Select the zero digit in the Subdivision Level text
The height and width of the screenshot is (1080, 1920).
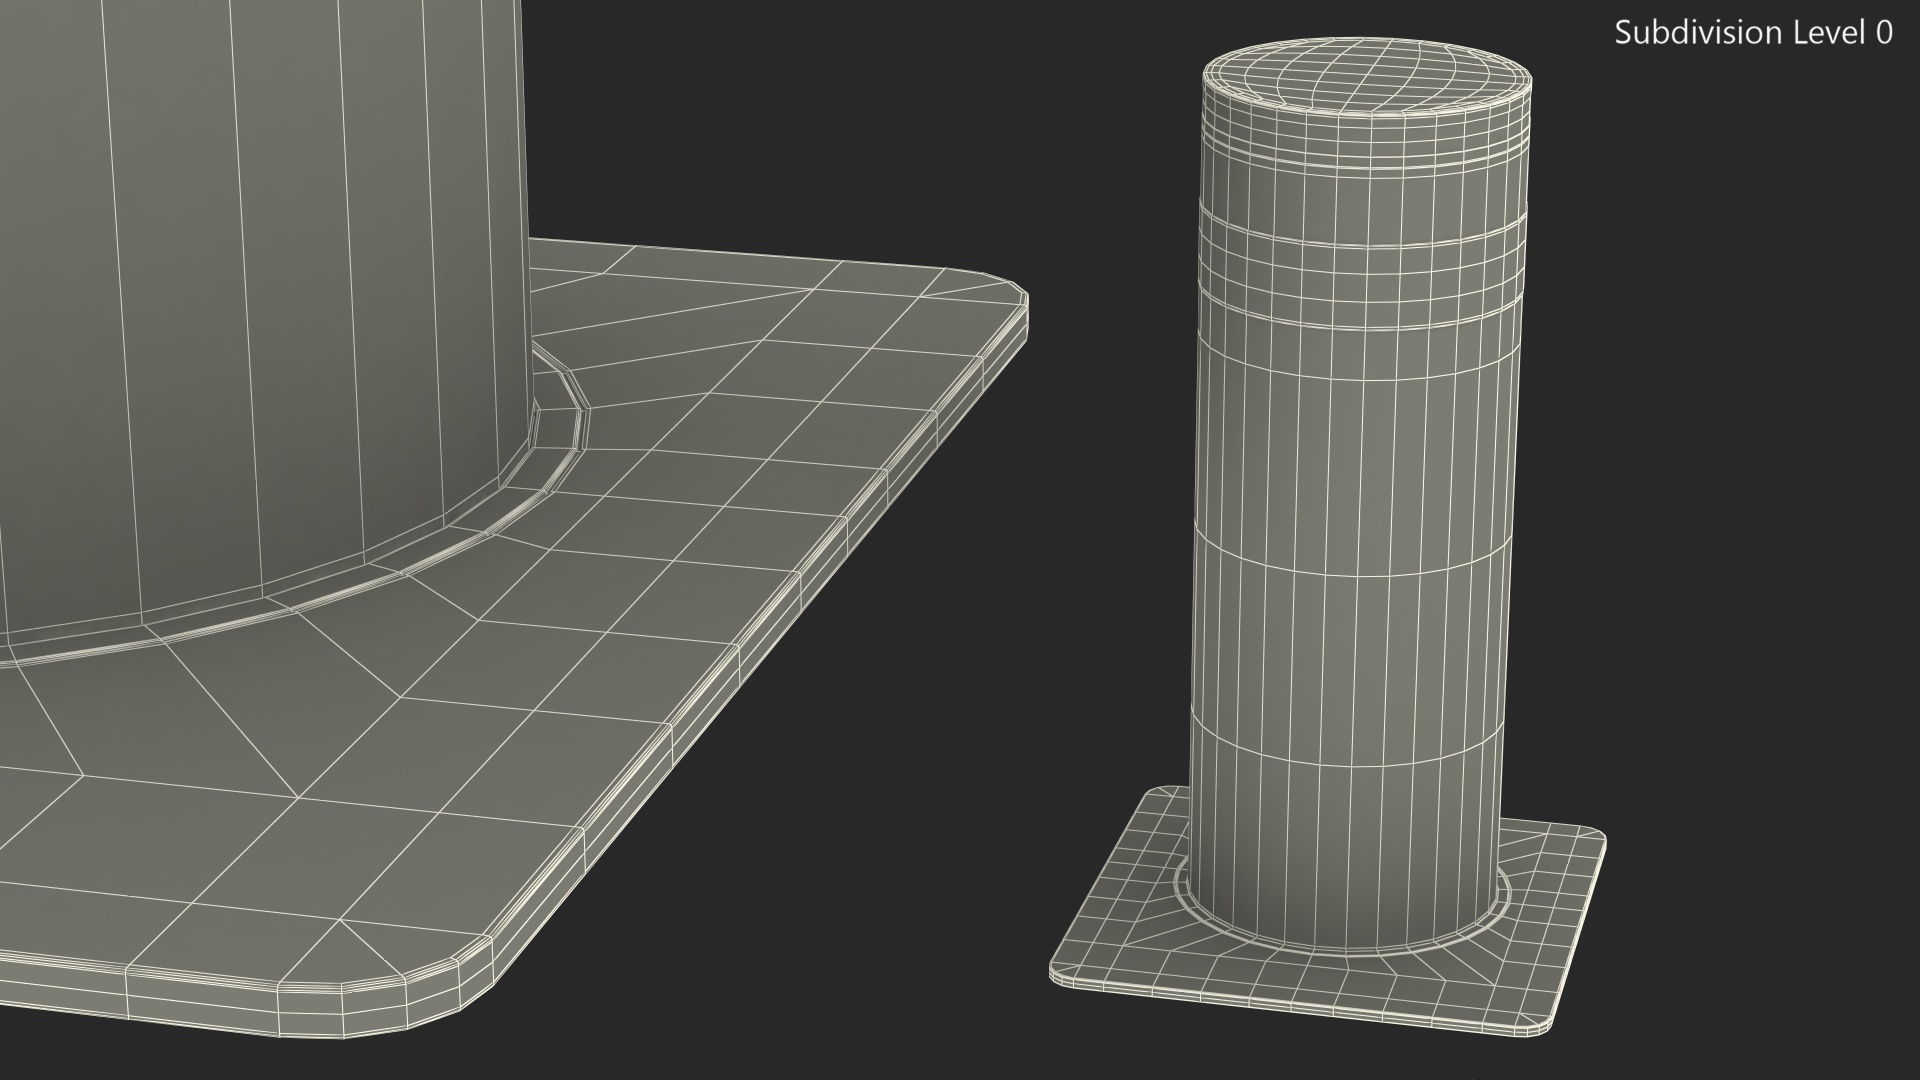tap(1883, 33)
